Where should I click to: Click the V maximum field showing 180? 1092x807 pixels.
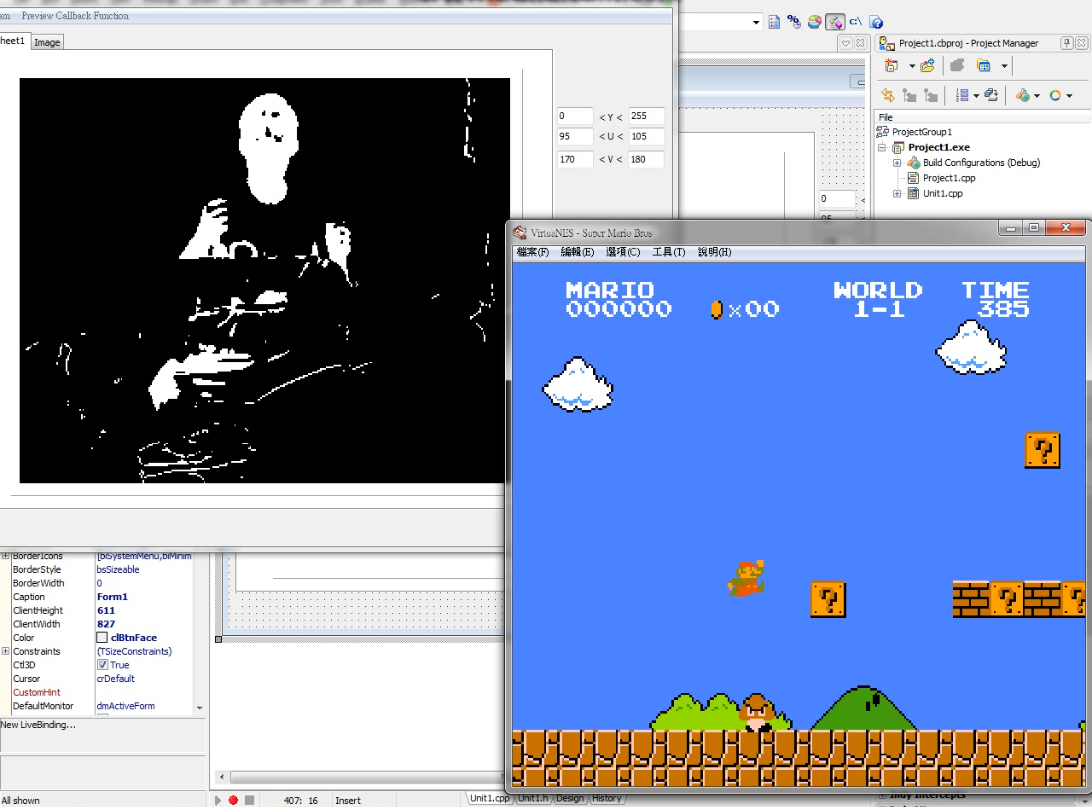tap(646, 159)
